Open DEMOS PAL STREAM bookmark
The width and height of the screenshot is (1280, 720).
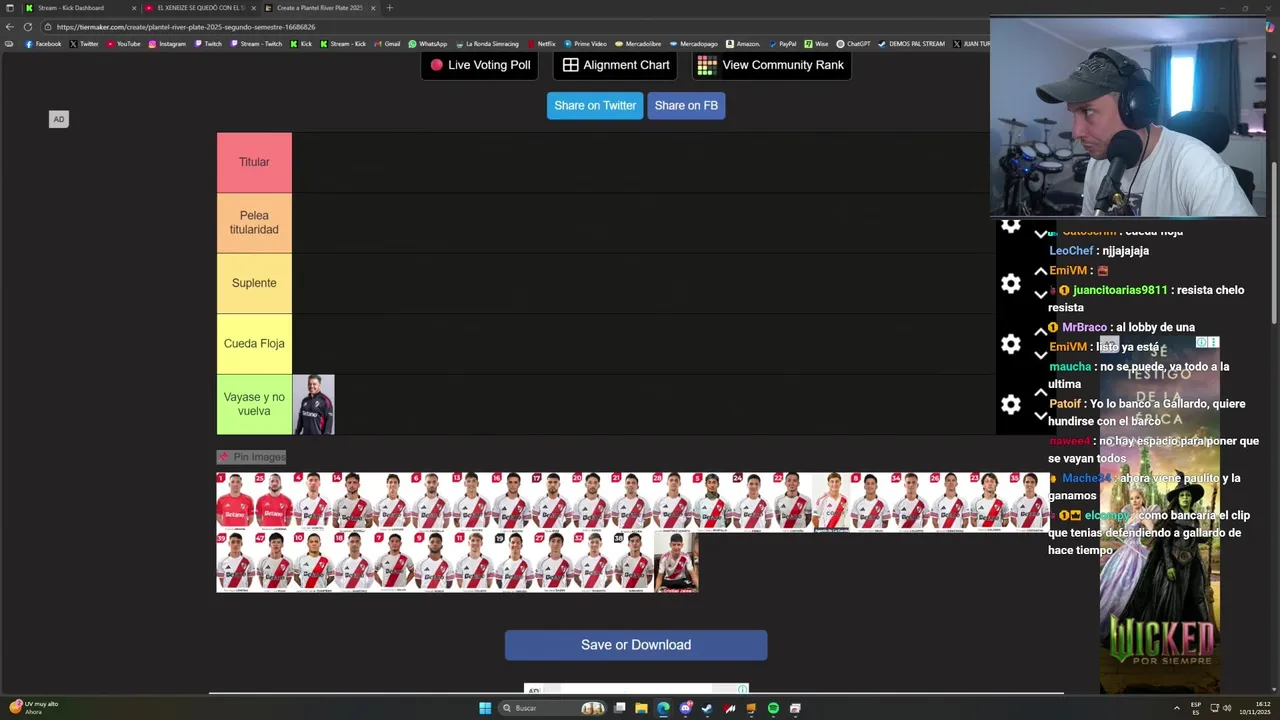point(911,44)
